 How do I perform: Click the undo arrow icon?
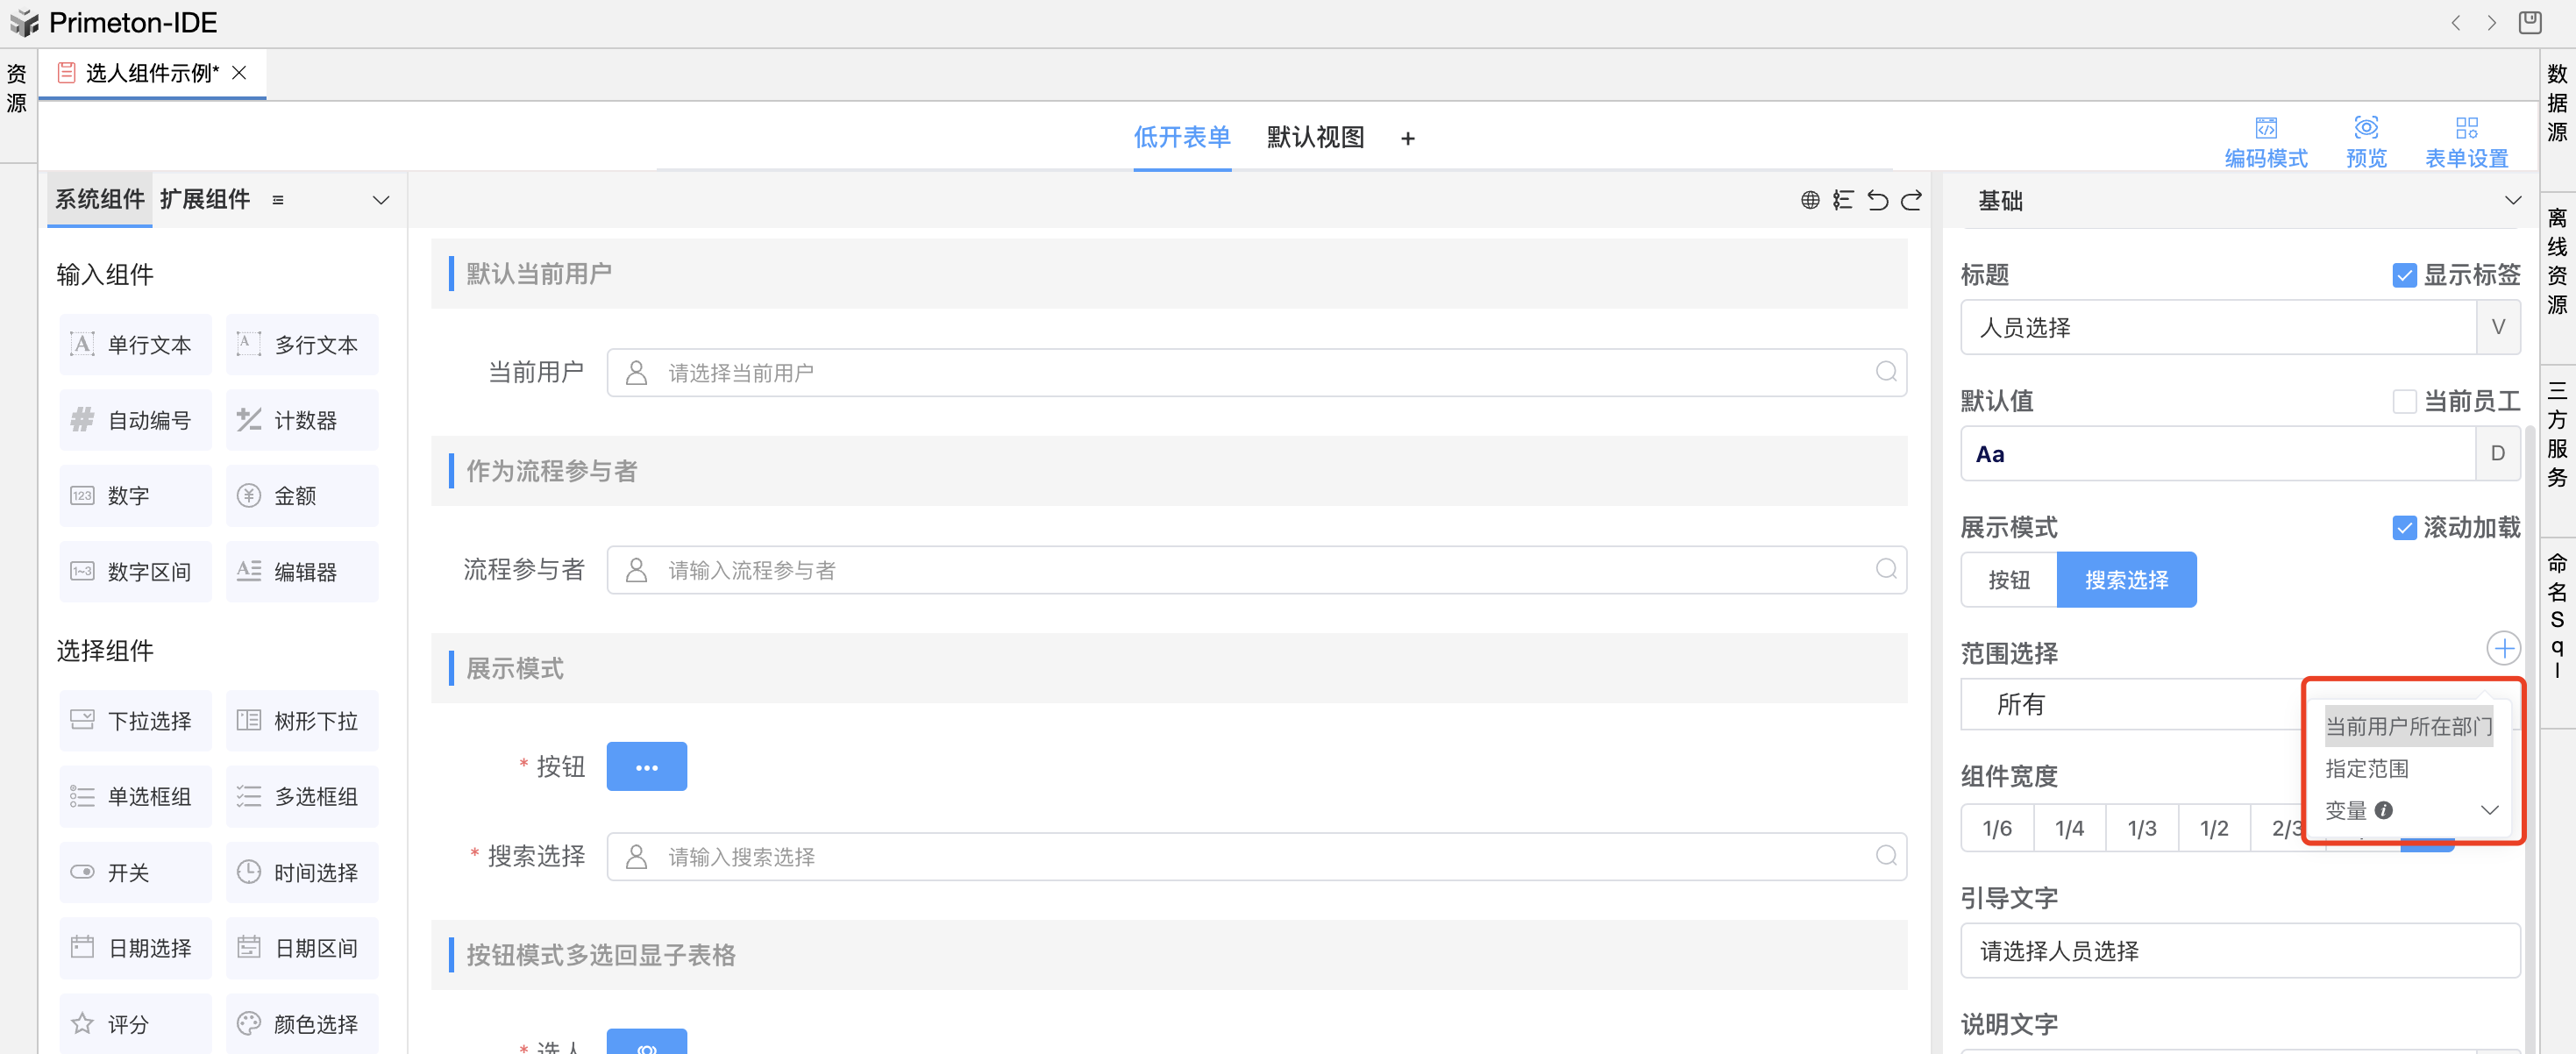1877,200
